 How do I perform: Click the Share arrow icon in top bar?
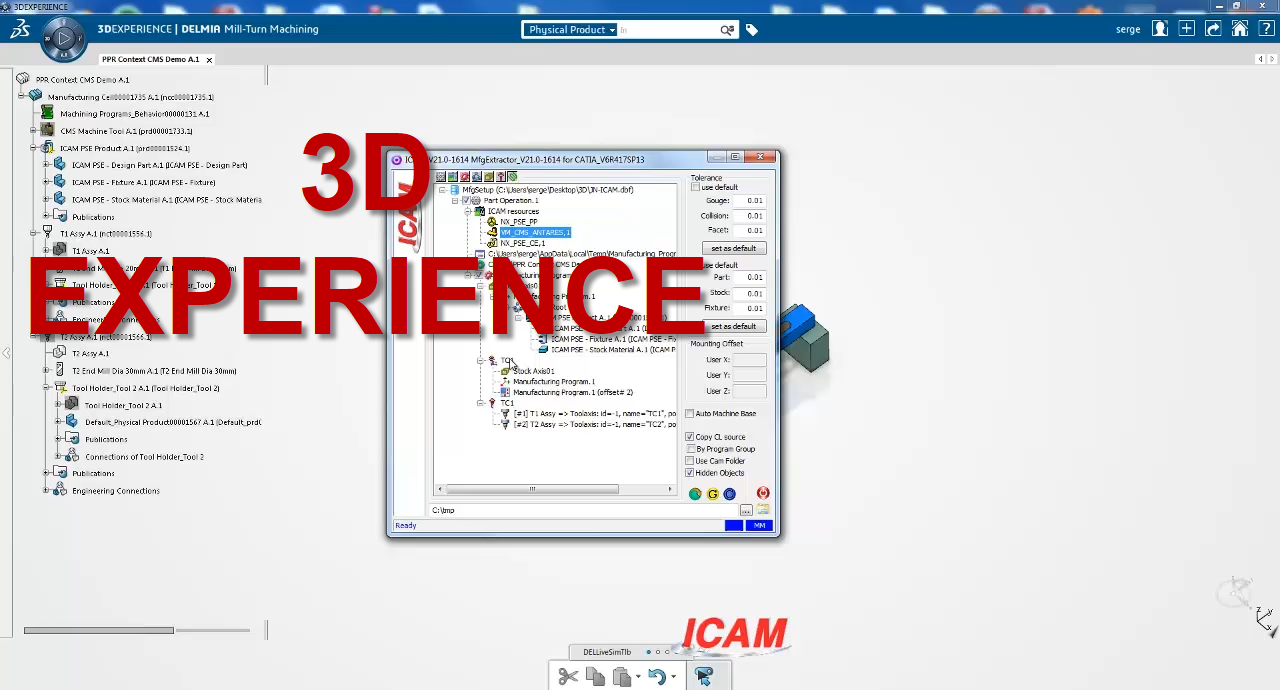(x=1213, y=29)
